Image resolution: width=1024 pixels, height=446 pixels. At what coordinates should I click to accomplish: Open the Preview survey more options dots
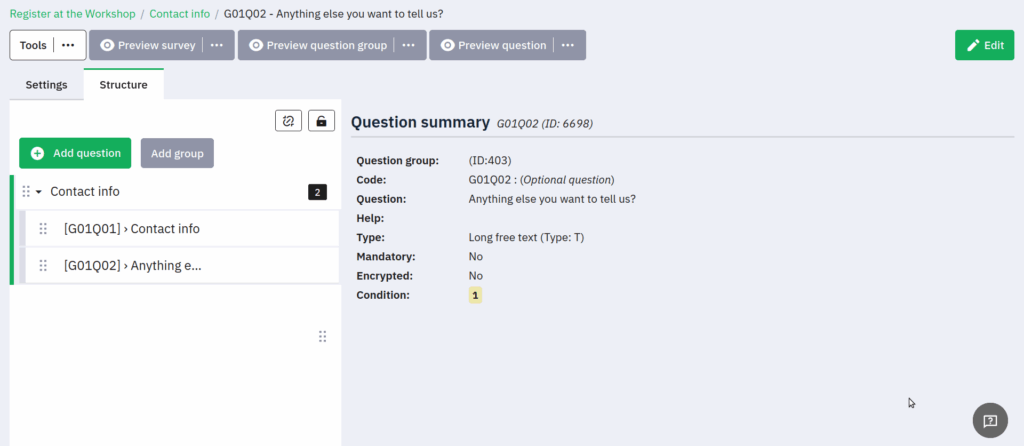click(x=217, y=45)
